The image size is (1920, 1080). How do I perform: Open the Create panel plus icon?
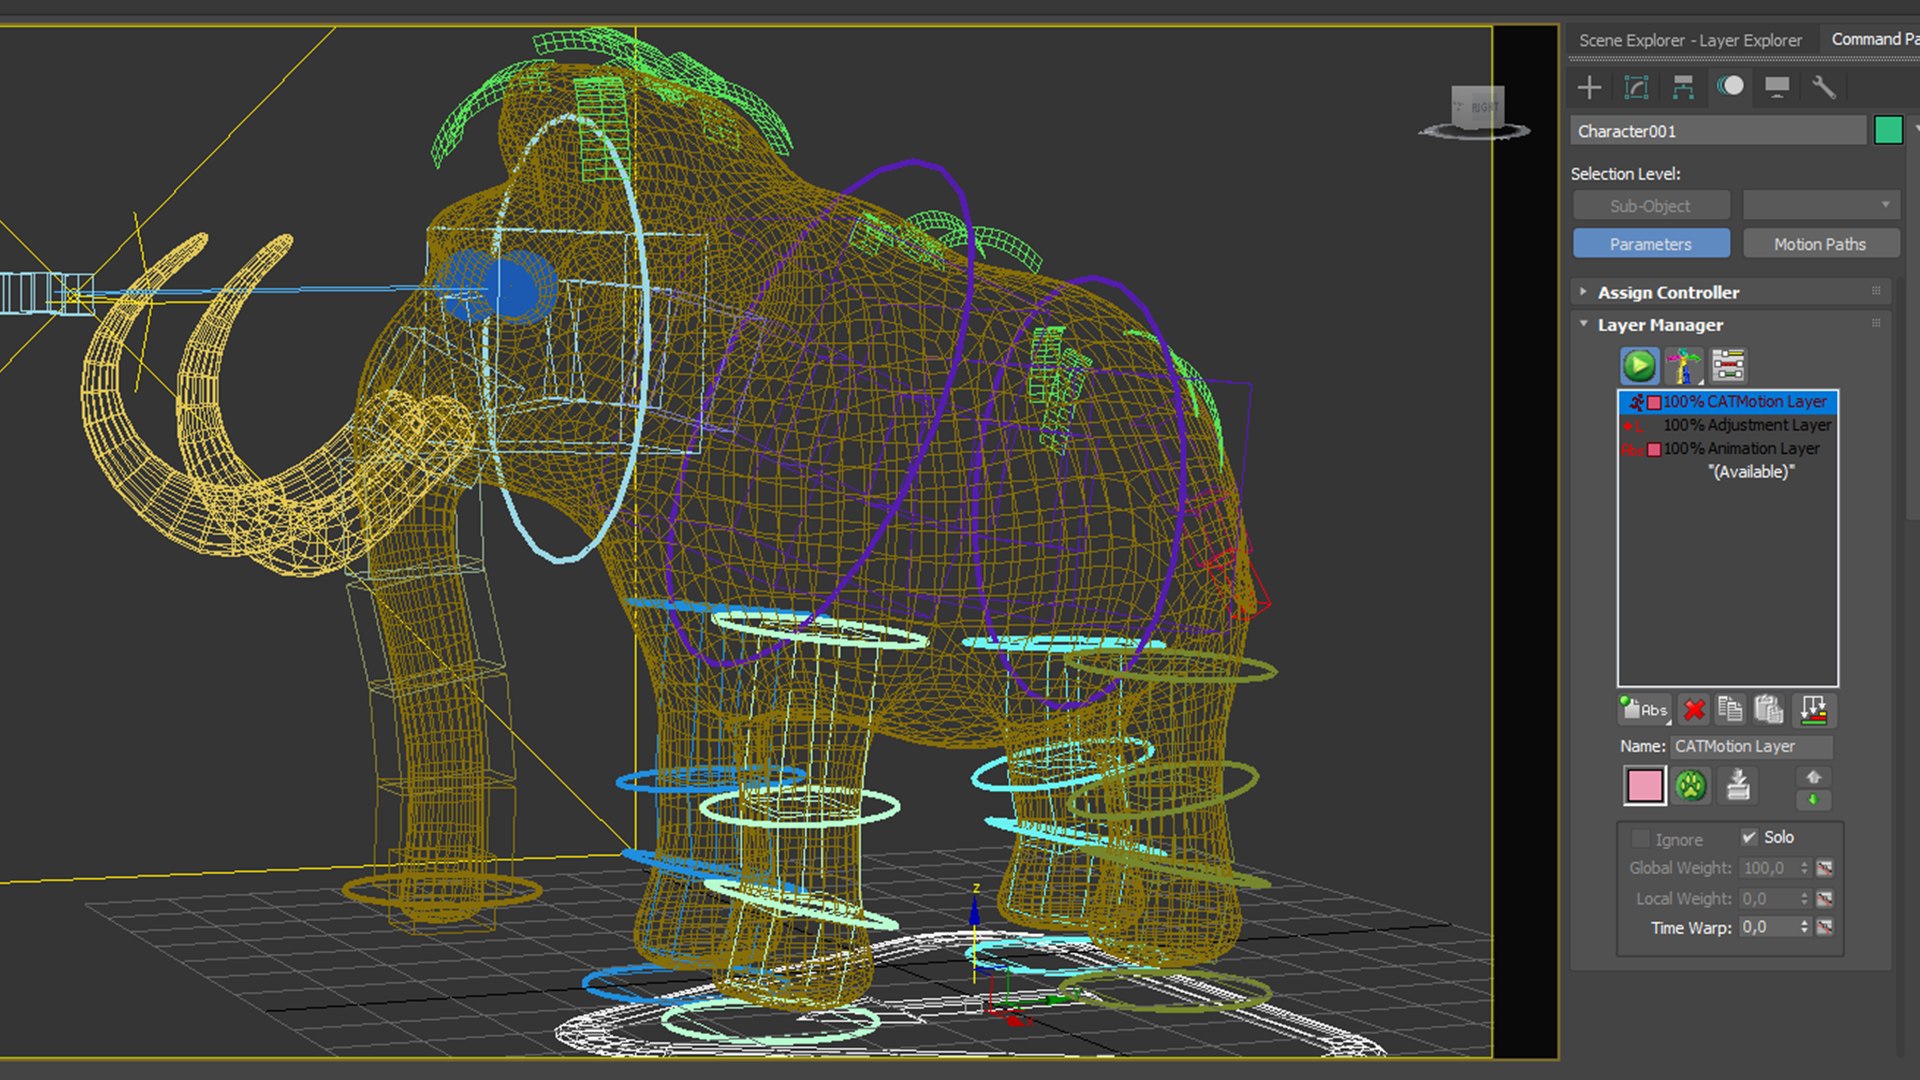tap(1589, 87)
